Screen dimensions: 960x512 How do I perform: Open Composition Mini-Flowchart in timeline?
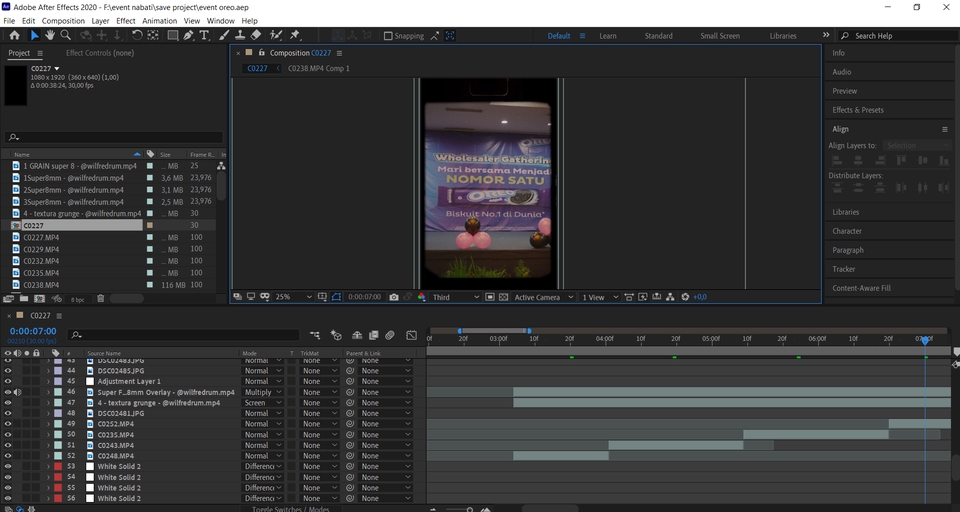coord(315,335)
